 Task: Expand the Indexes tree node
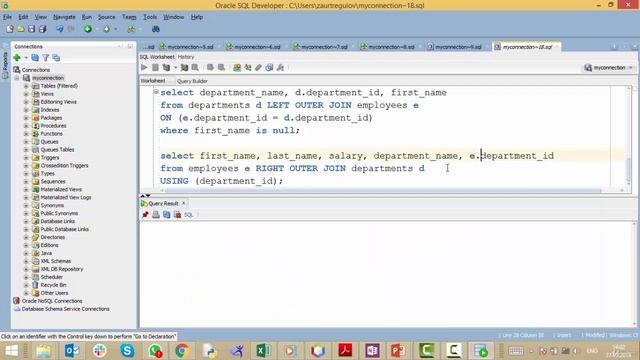click(x=26, y=110)
